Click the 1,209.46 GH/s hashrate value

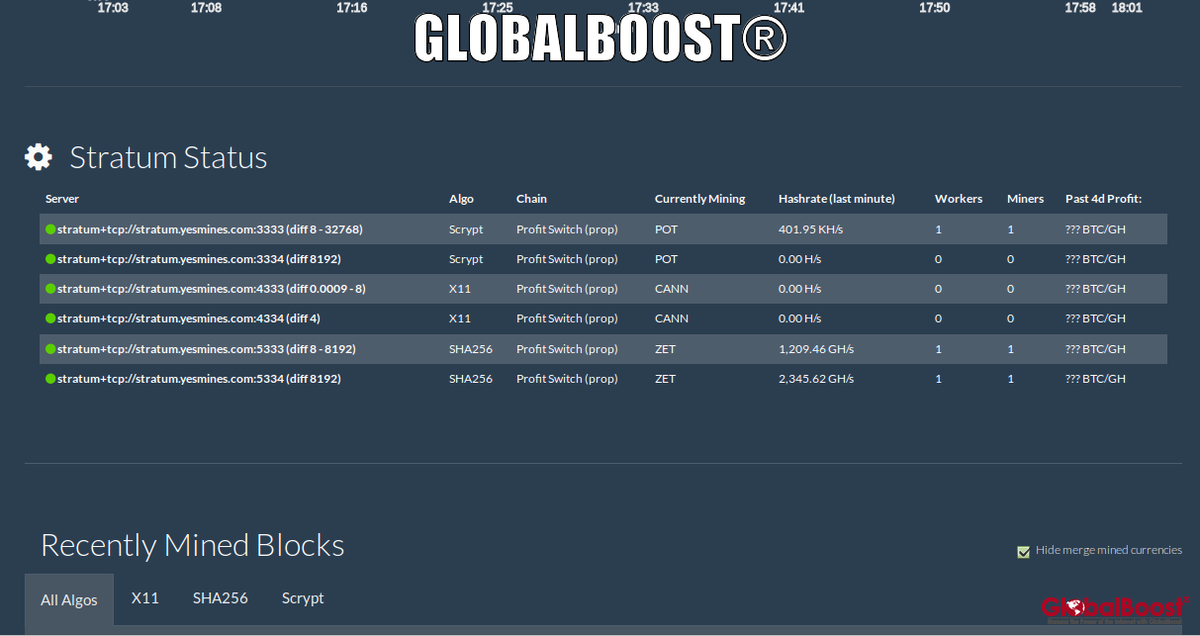815,349
